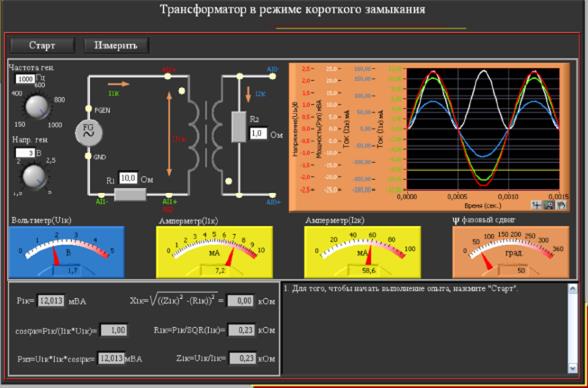The image size is (588, 388).
Task: Click the FGEN terminal node
Action: tap(88, 109)
